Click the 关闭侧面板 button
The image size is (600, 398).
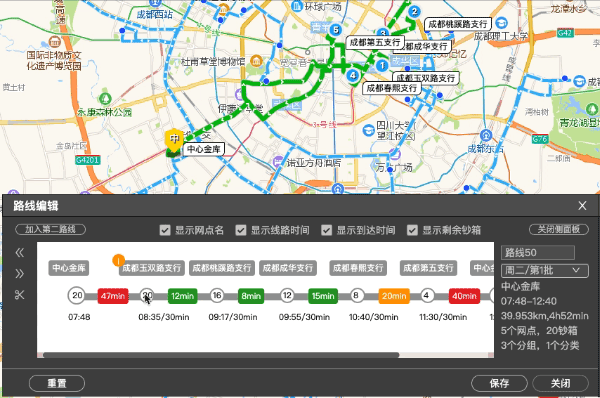(x=559, y=229)
